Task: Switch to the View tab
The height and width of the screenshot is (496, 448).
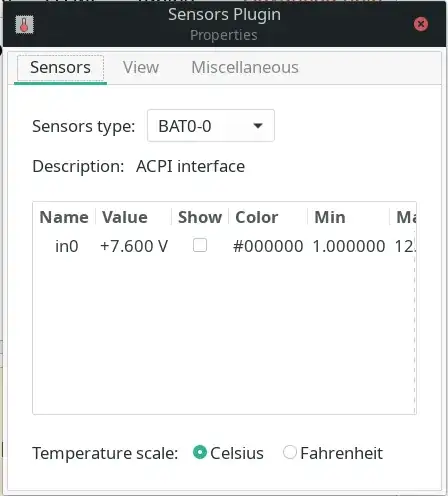Action: pos(141,68)
